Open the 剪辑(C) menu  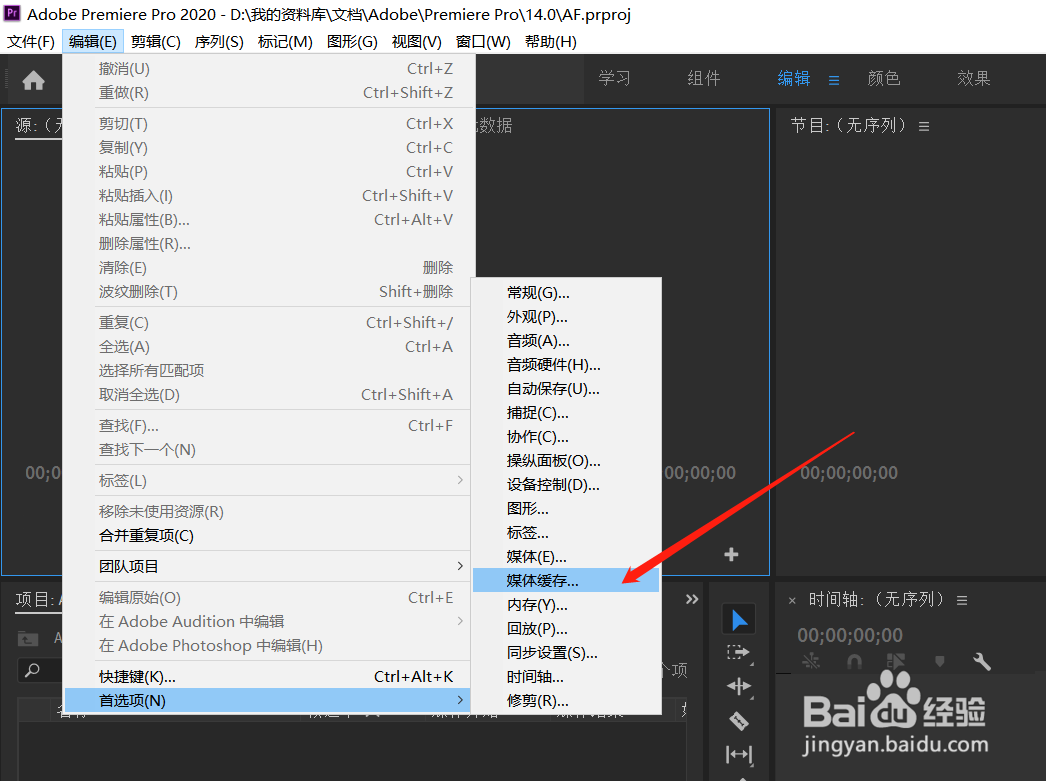coord(155,41)
